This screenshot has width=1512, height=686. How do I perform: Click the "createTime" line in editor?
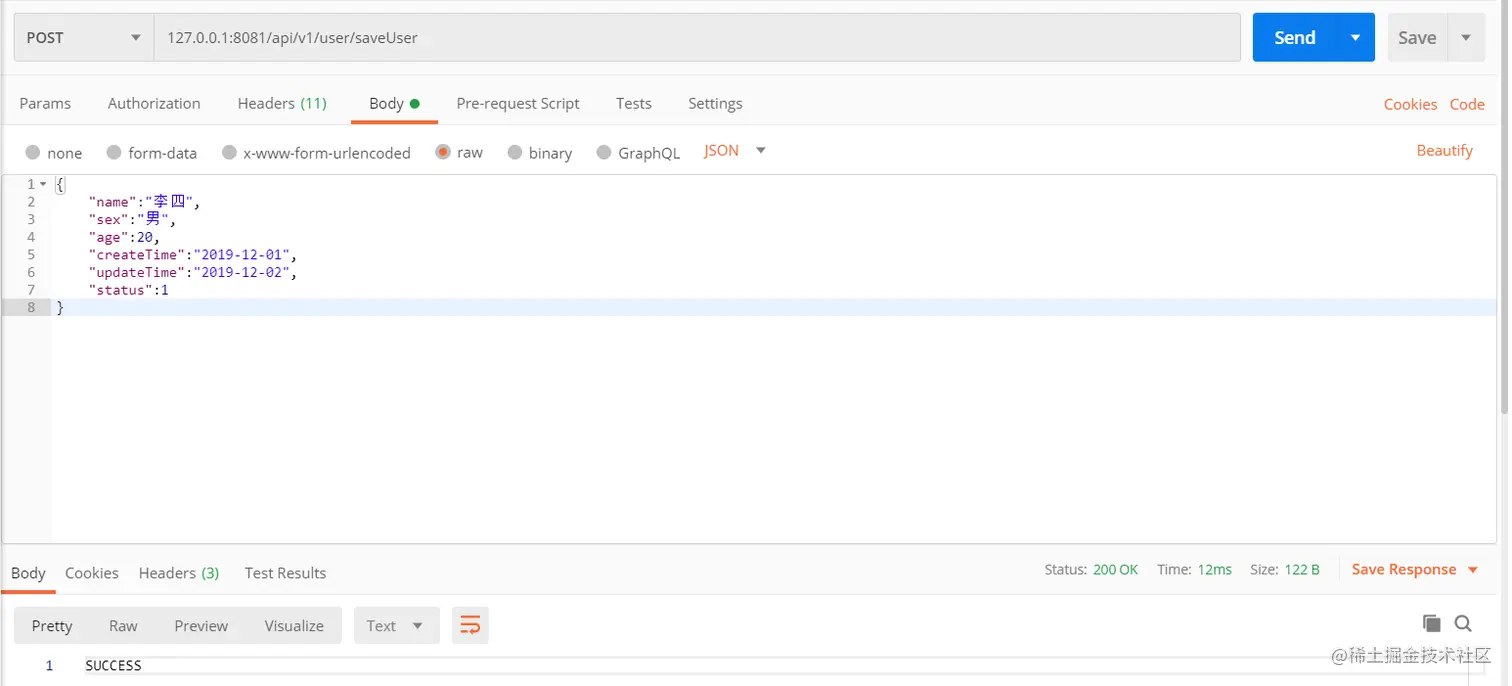193,254
